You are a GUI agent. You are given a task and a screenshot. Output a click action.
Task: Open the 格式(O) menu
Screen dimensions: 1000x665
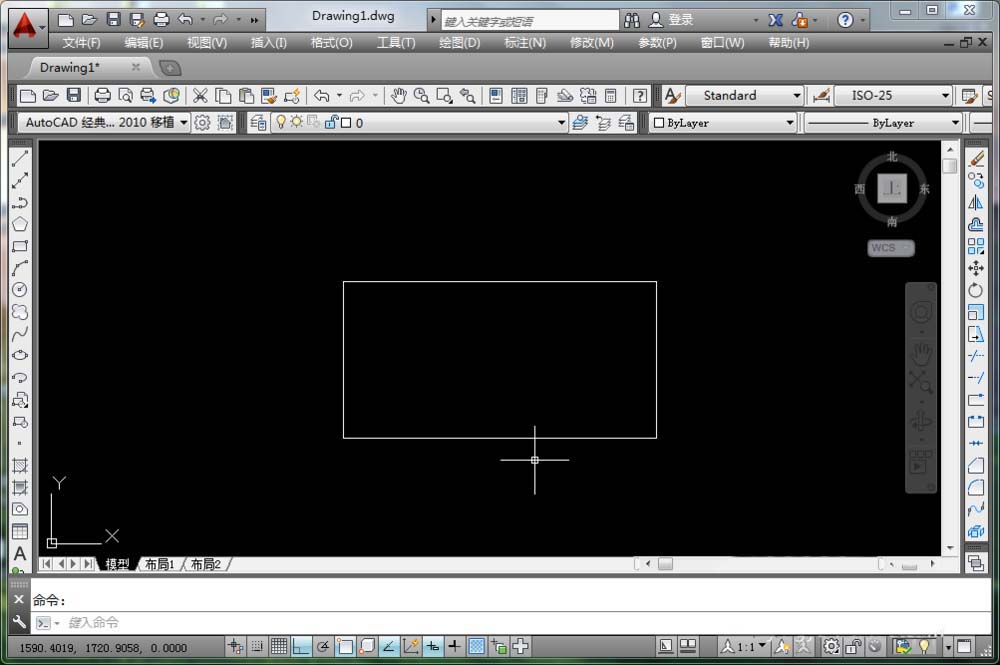coord(331,43)
